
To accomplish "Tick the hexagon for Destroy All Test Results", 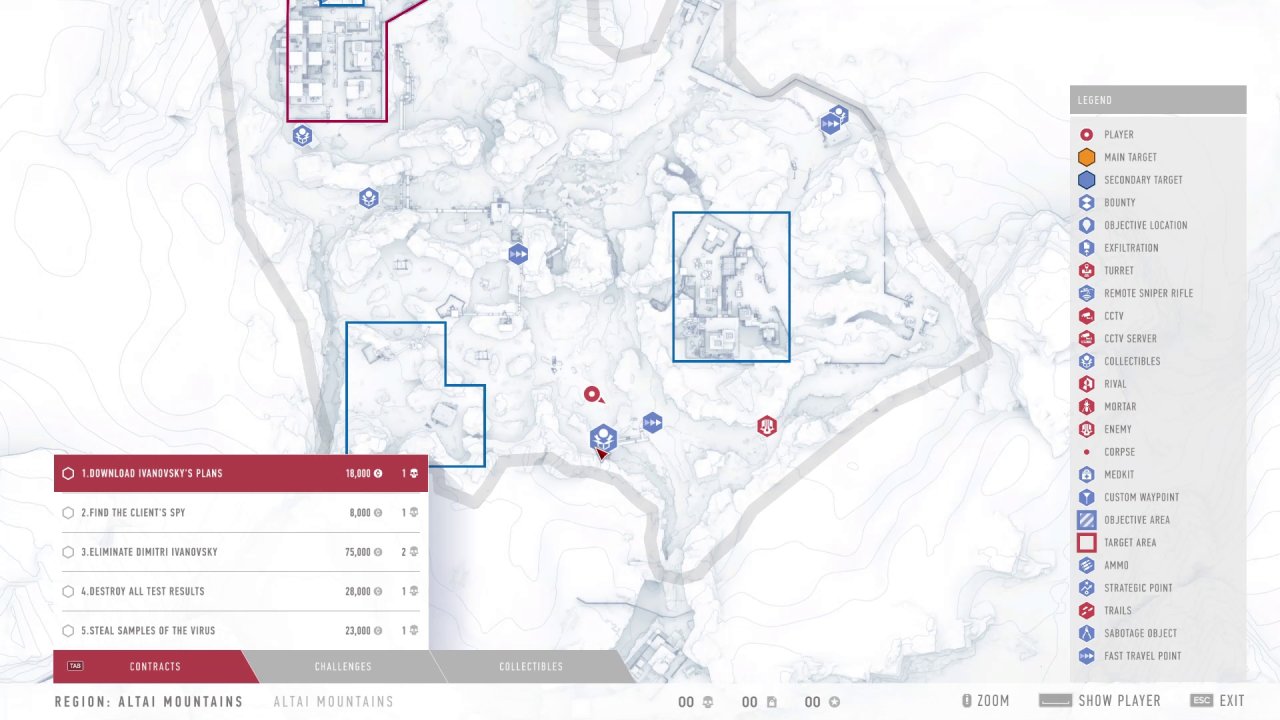I will pyautogui.click(x=68, y=591).
